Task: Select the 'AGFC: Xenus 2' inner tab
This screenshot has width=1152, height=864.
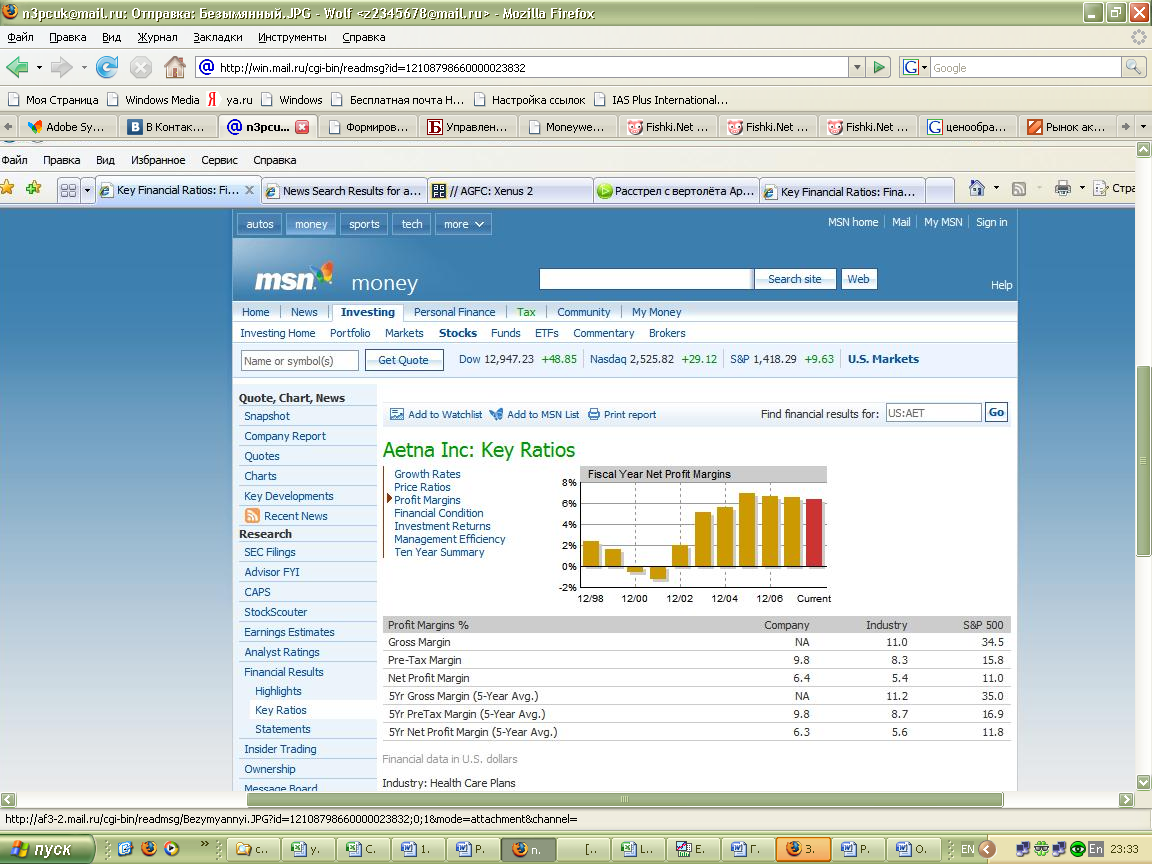Action: coord(510,190)
